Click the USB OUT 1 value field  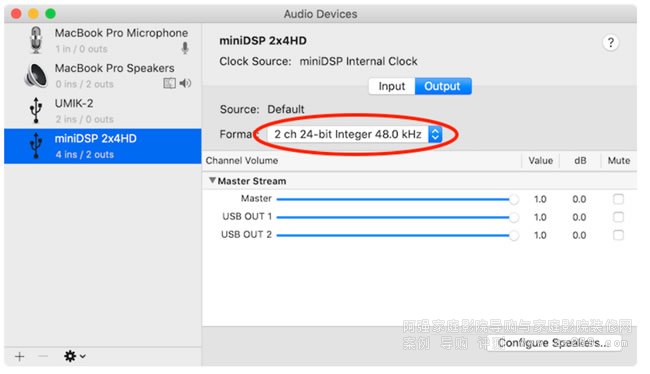[x=540, y=217]
